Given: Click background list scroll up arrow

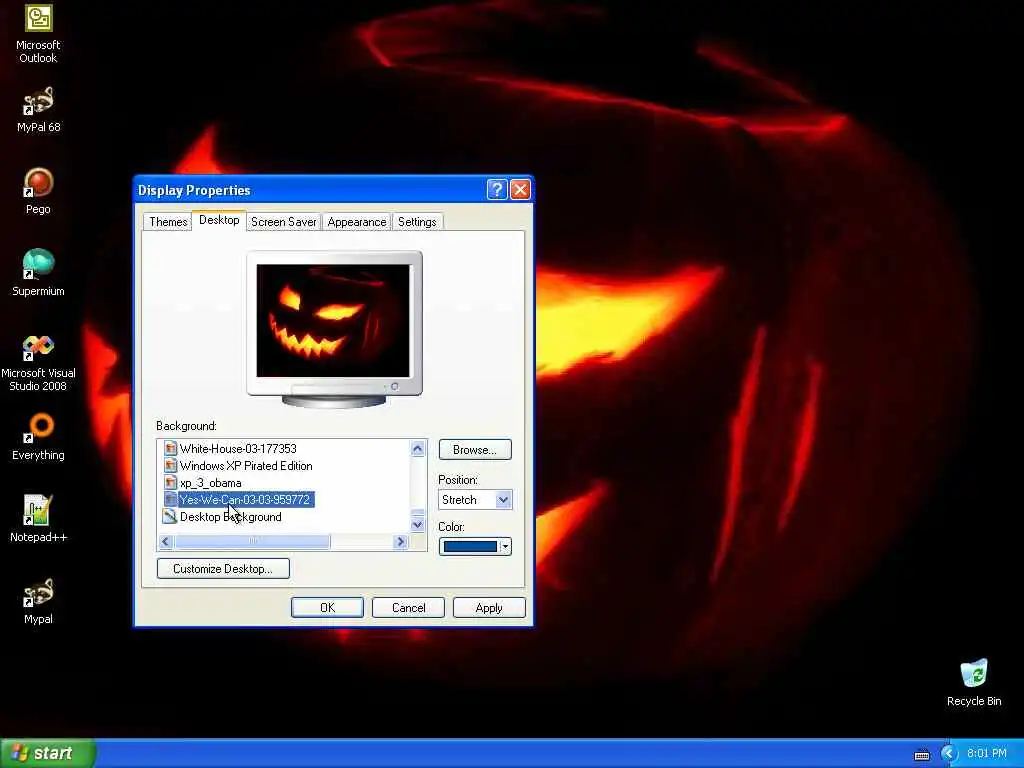Looking at the screenshot, I should click(x=418, y=448).
